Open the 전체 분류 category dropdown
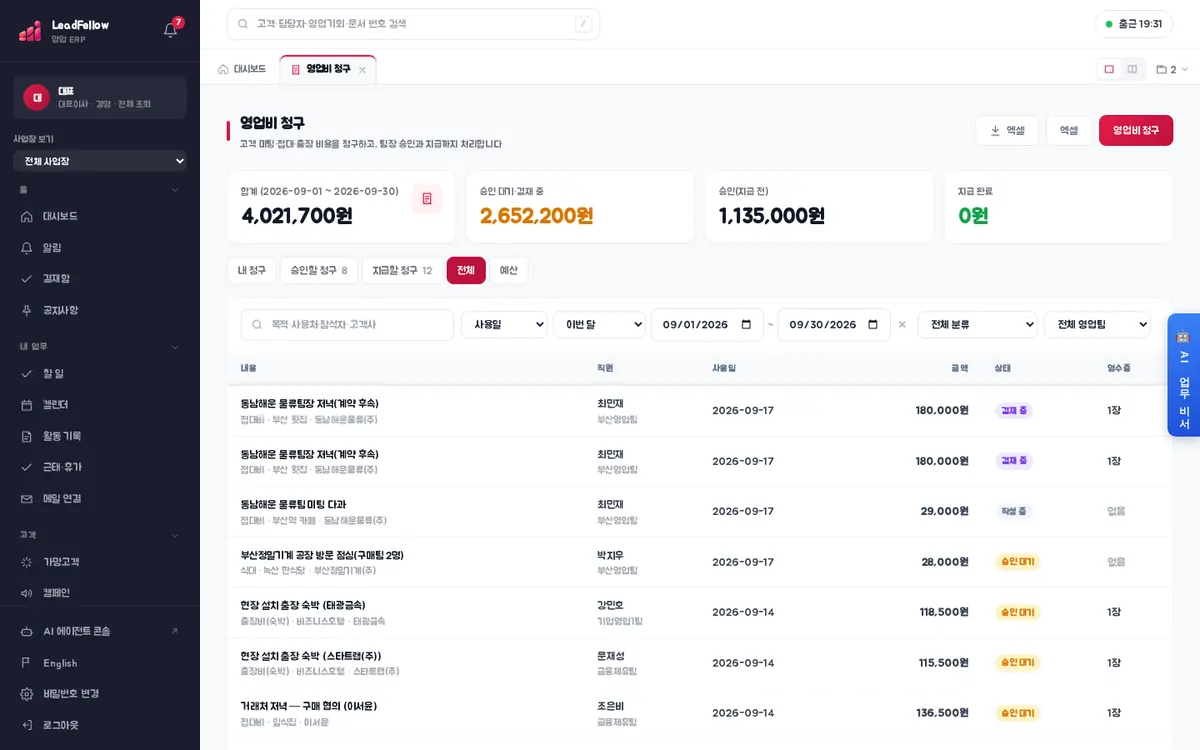1200x750 pixels. 977,325
